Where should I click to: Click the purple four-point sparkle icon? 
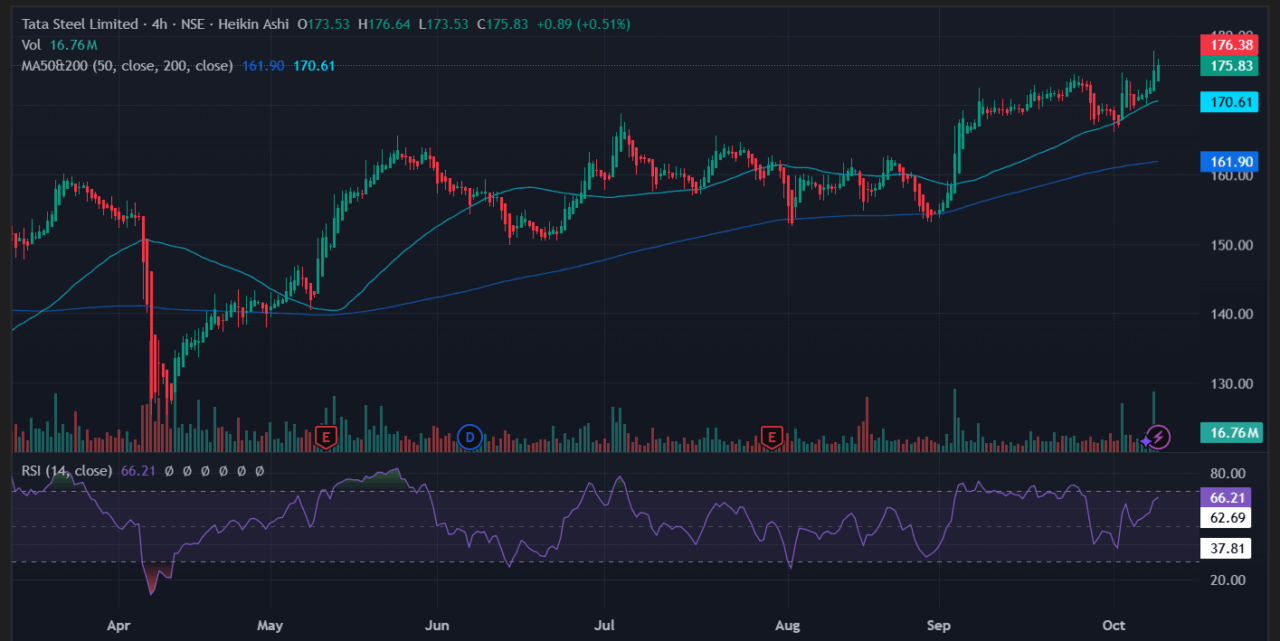1146,439
